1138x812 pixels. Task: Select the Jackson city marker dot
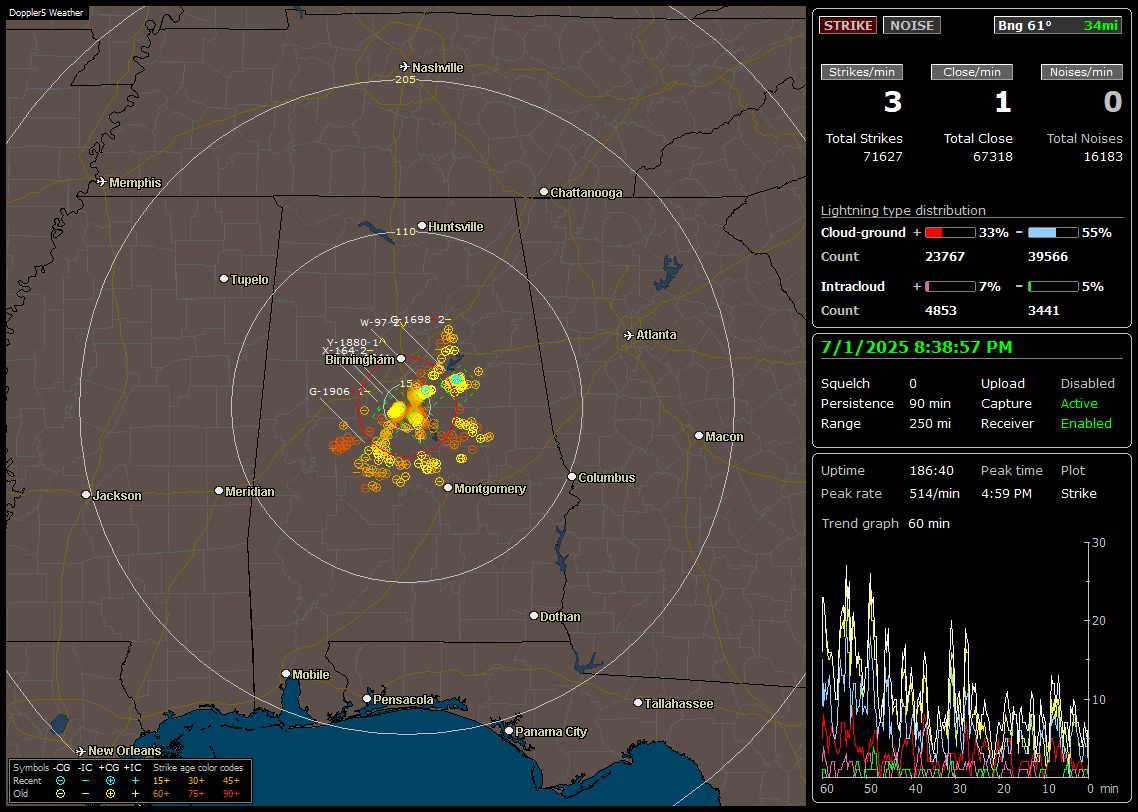(x=86, y=494)
